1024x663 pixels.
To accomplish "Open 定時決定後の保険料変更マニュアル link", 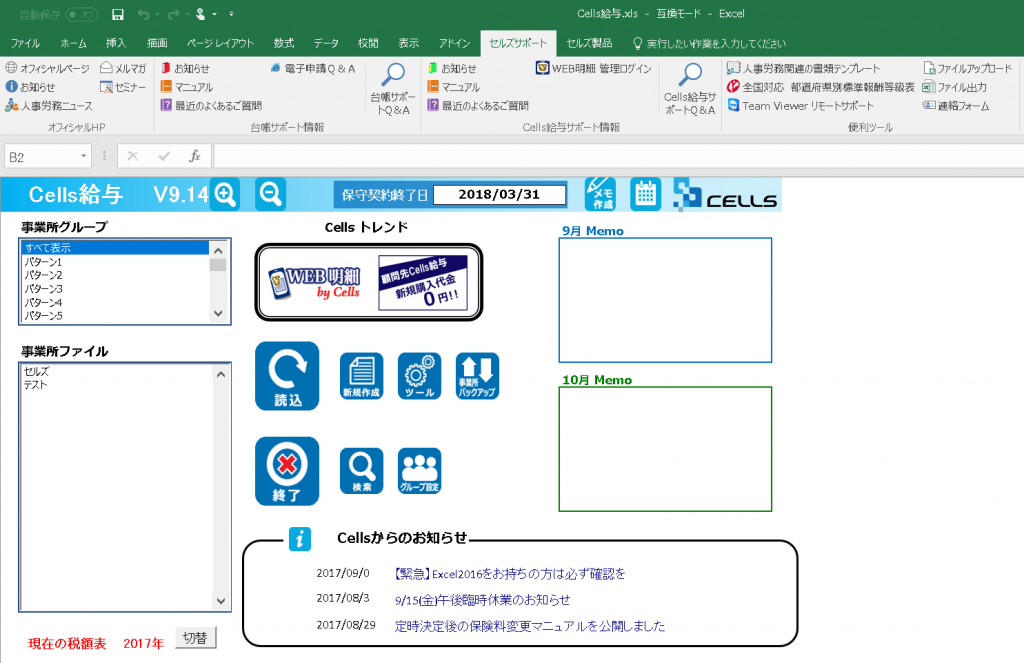I will (530, 626).
